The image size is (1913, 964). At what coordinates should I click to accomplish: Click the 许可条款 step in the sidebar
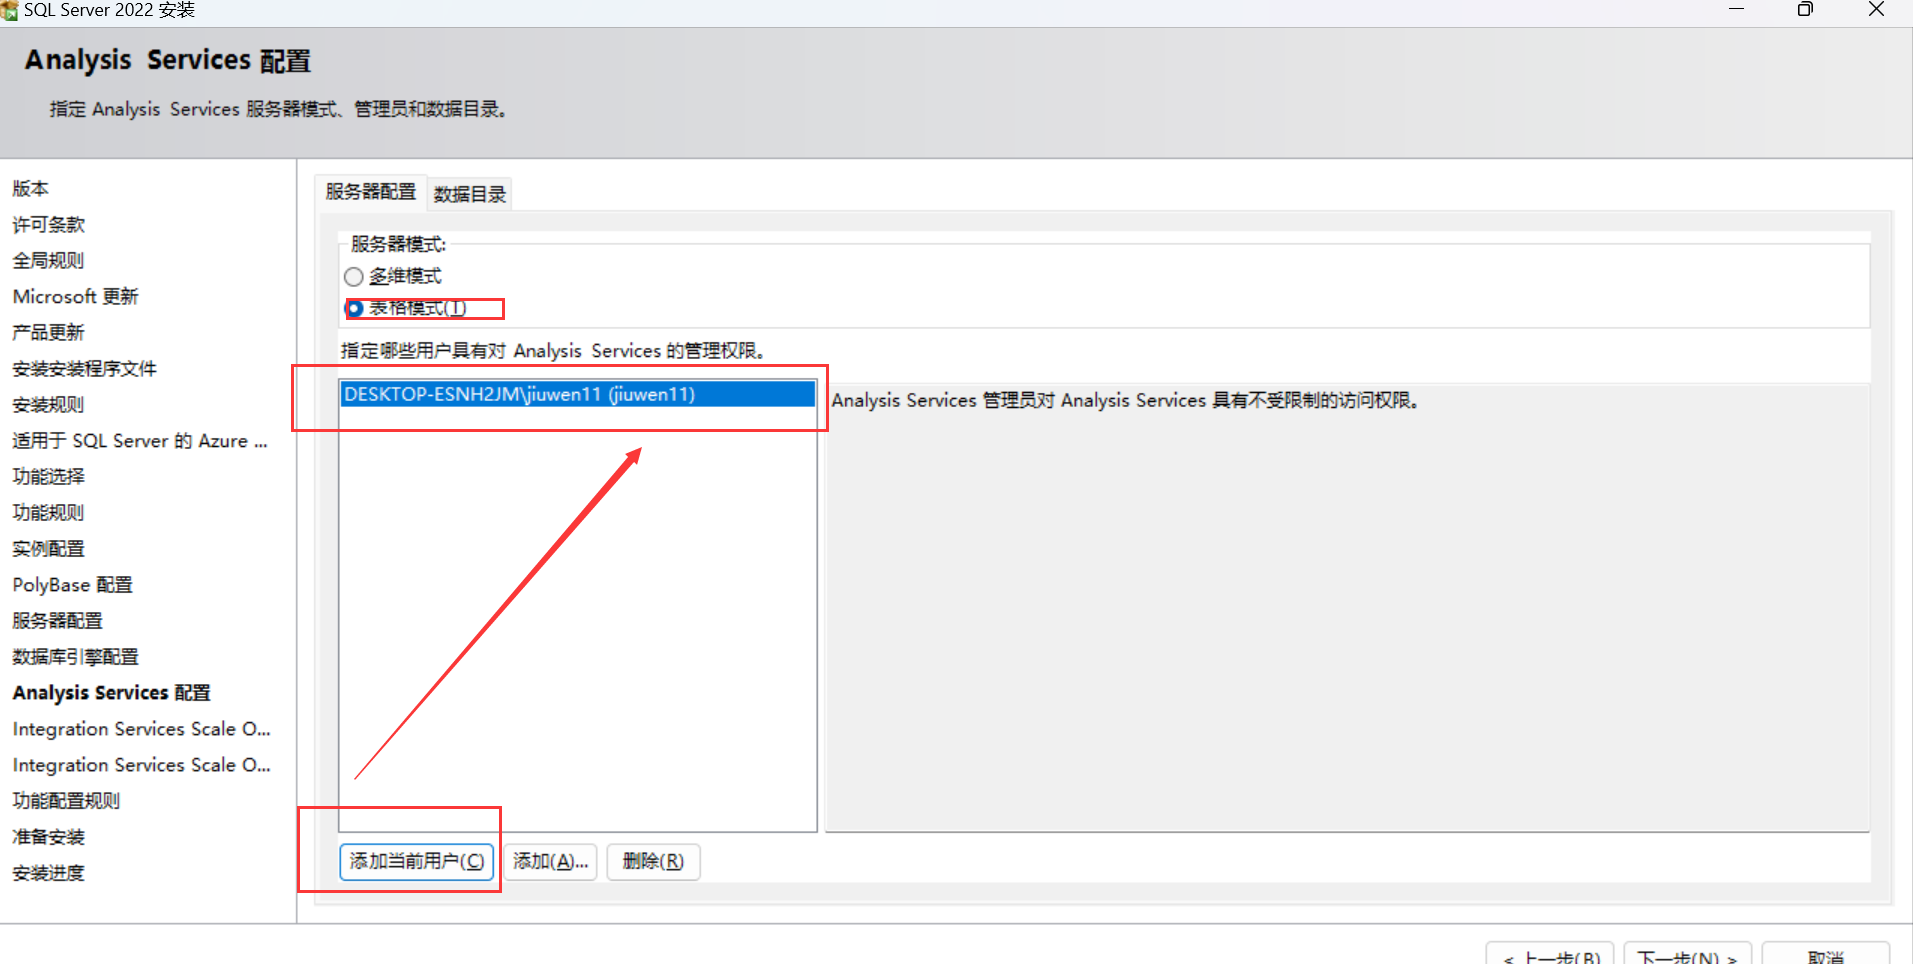point(48,224)
